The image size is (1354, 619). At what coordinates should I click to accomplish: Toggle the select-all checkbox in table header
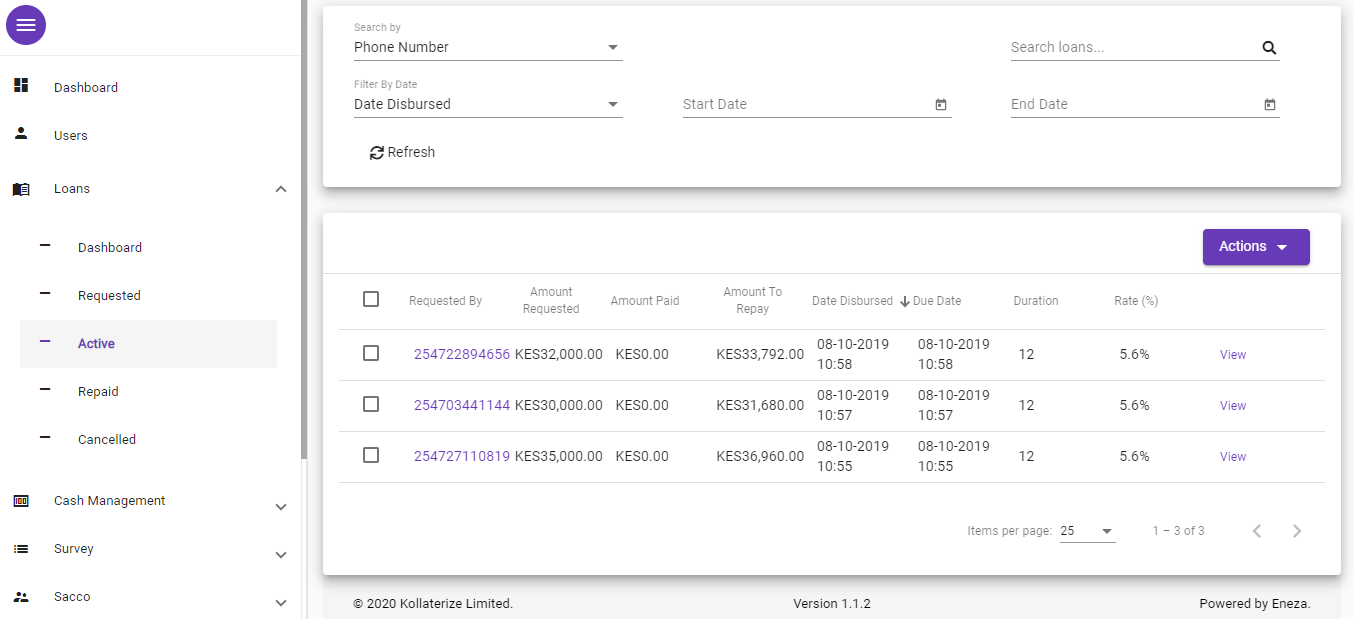tap(371, 299)
